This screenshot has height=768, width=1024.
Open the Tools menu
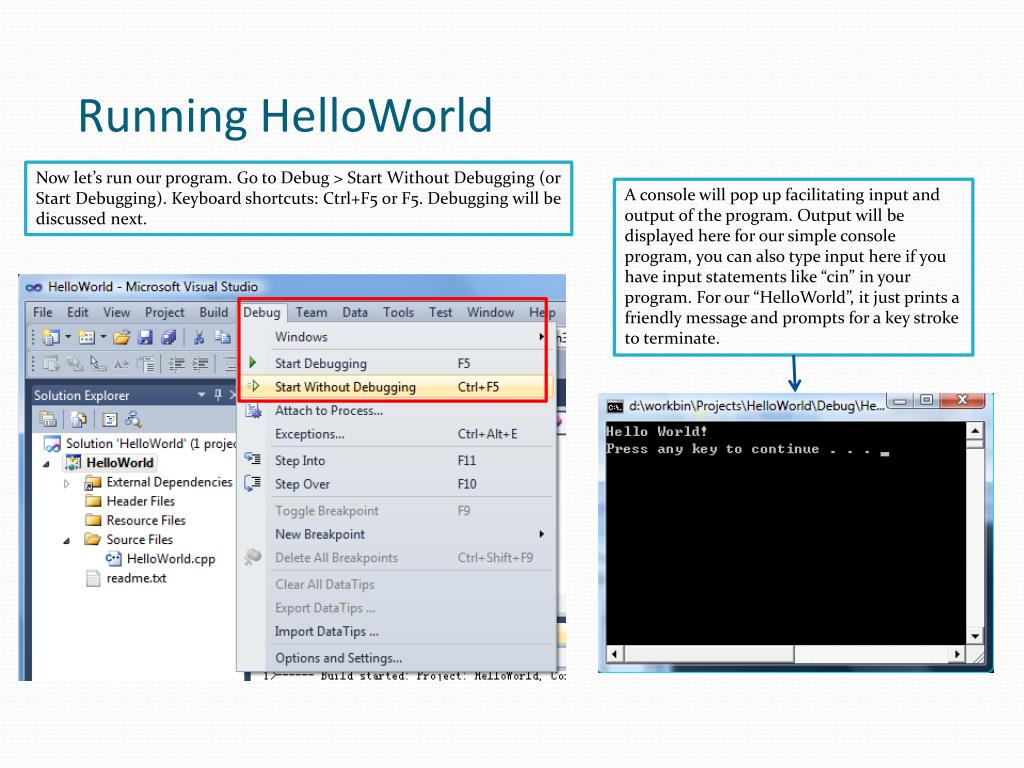click(x=398, y=312)
